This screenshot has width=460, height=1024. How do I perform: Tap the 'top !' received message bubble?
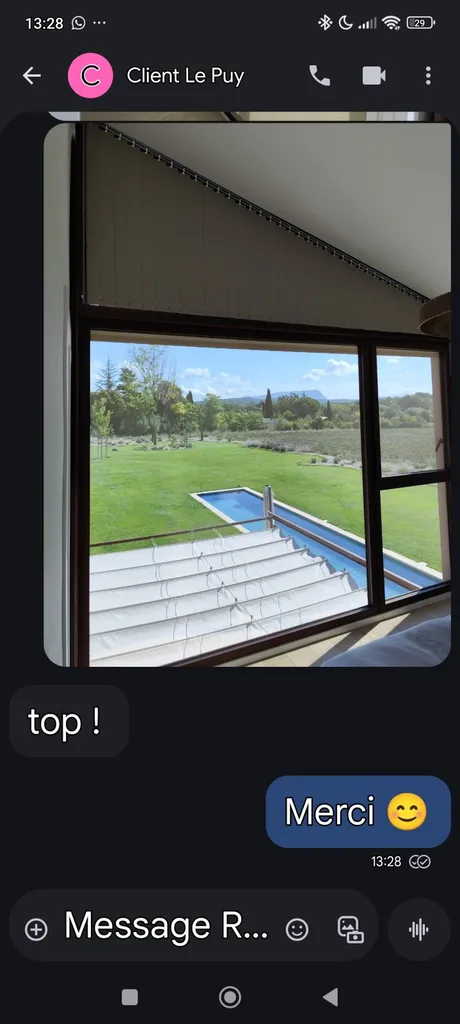click(x=69, y=721)
